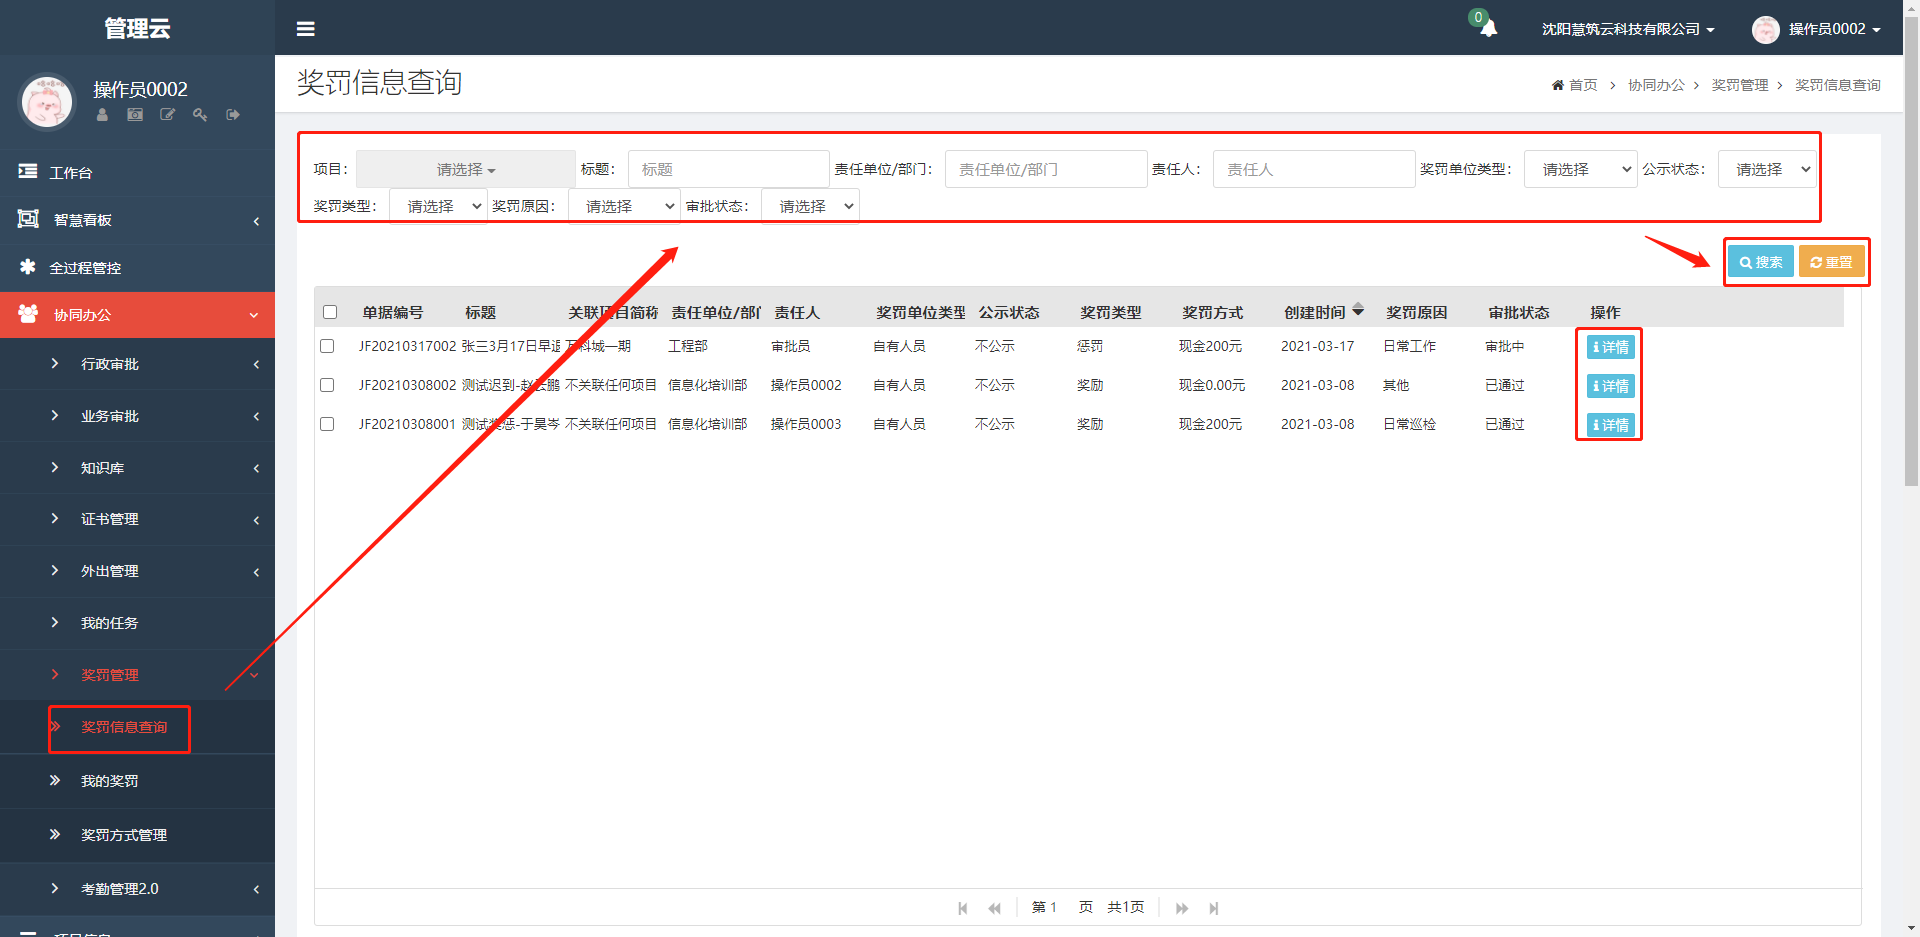The height and width of the screenshot is (937, 1920).
Task: Open the 奖罚类型 dropdown
Action: tap(438, 206)
